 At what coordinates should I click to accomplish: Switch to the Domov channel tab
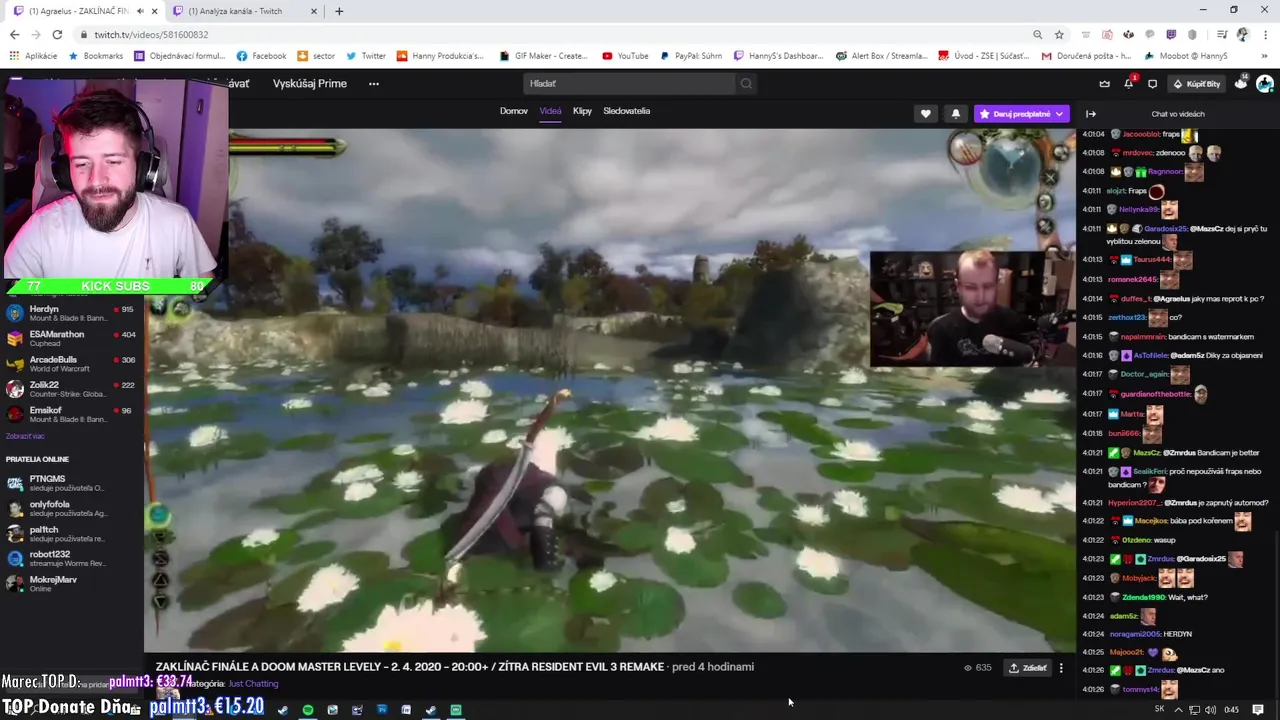(x=513, y=111)
